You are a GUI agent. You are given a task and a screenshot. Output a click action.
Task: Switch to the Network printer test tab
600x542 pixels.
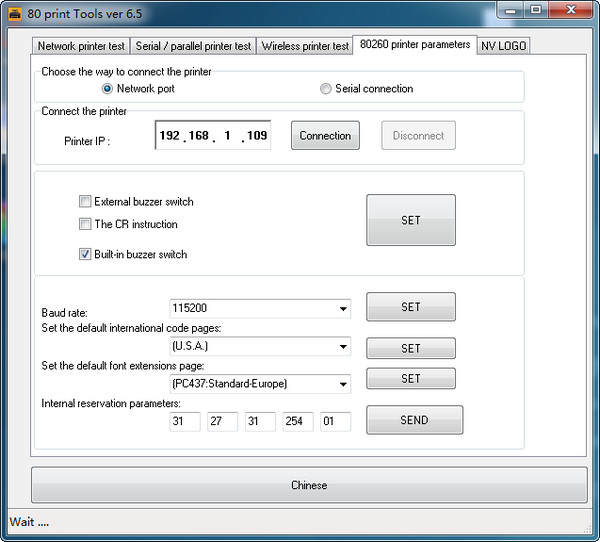[81, 46]
